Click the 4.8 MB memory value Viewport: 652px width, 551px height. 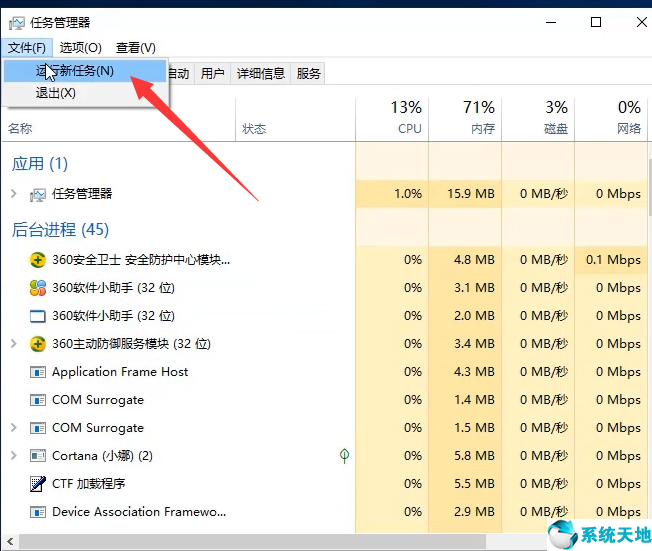coord(474,260)
